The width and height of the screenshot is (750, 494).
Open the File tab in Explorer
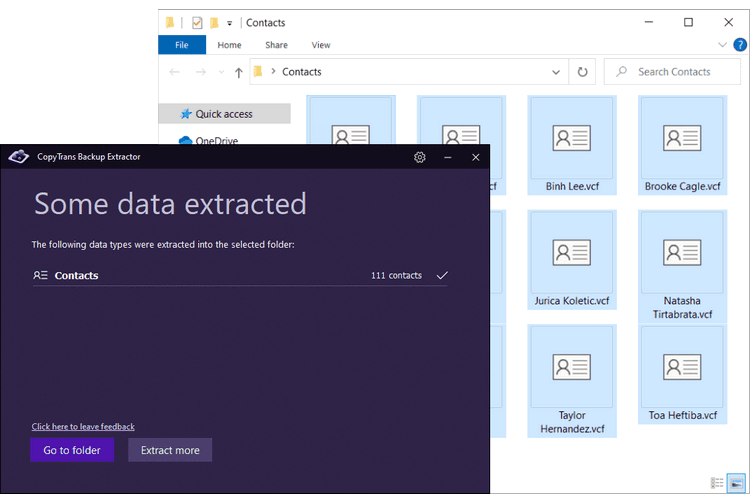[x=182, y=45]
